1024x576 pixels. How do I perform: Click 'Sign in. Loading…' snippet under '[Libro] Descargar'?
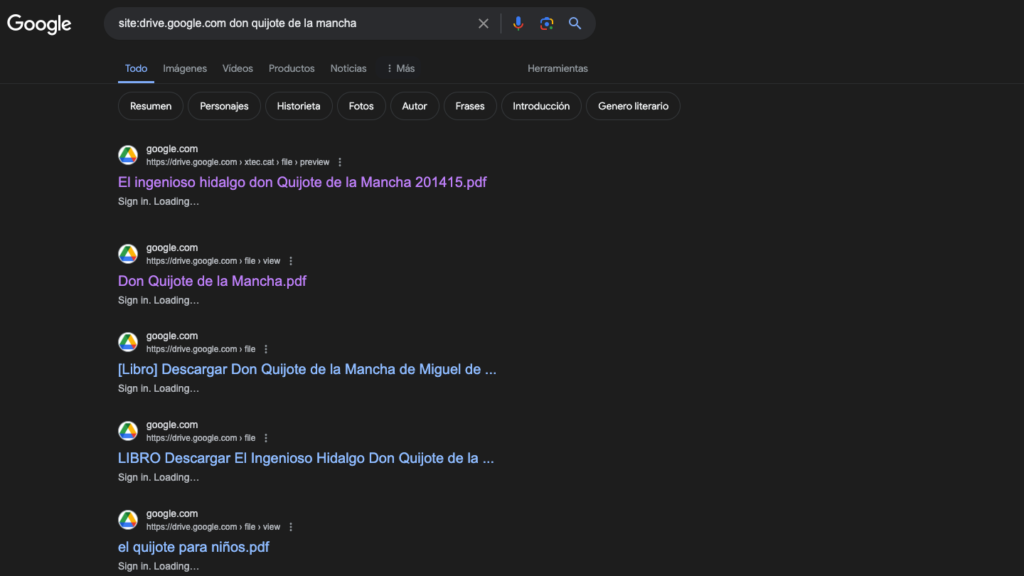(159, 389)
